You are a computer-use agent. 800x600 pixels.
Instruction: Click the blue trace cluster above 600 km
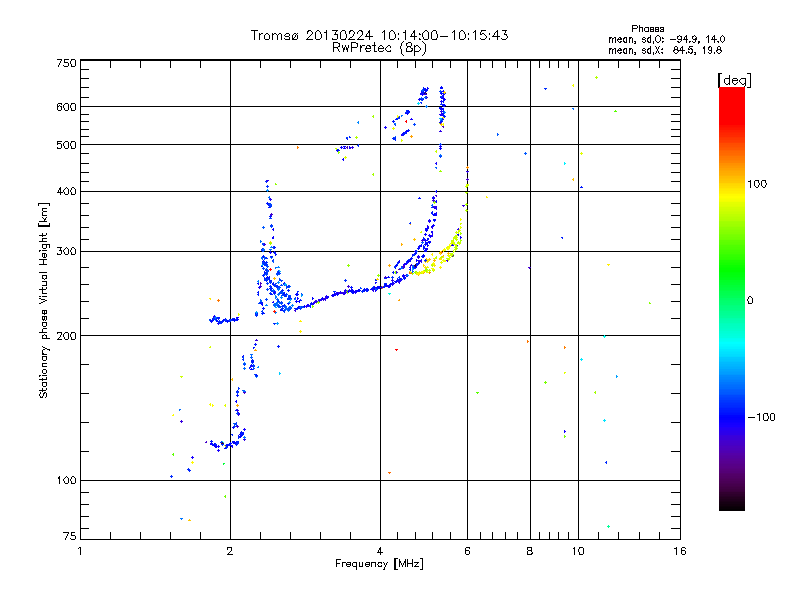point(423,93)
